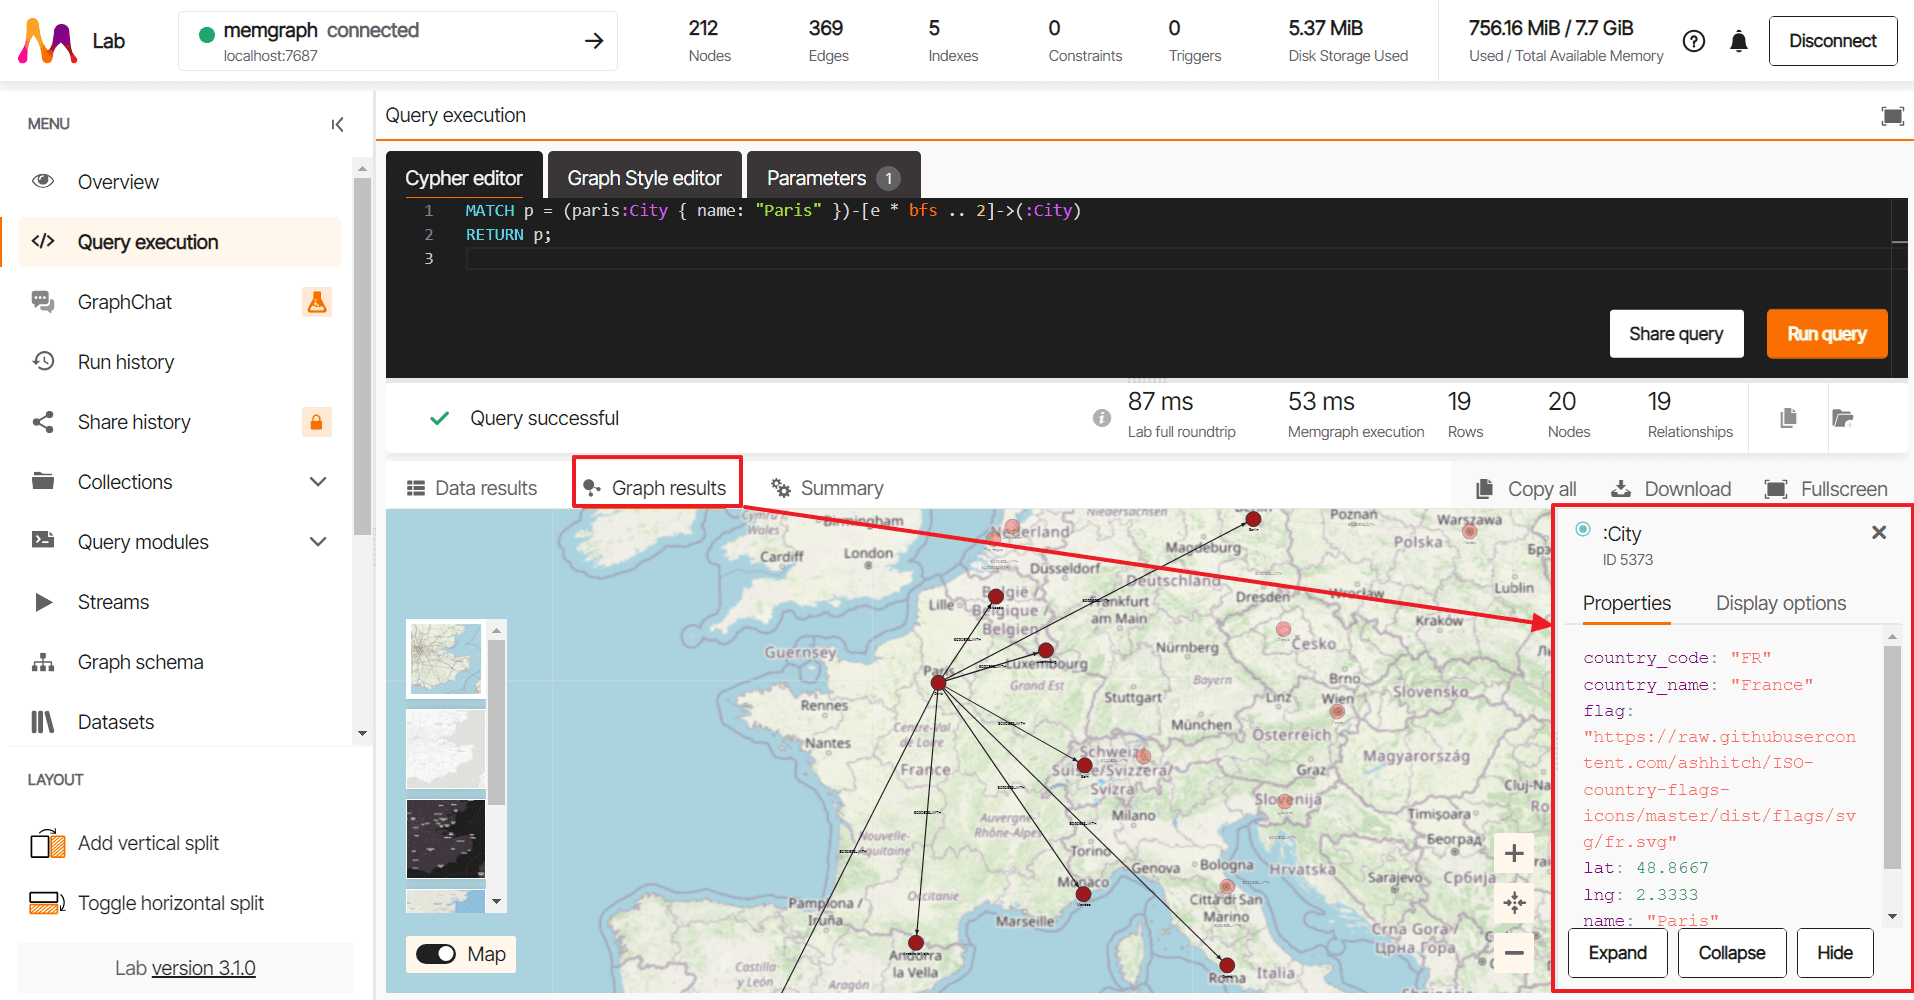1914x1000 pixels.
Task: Copy query results icon
Action: [1789, 418]
